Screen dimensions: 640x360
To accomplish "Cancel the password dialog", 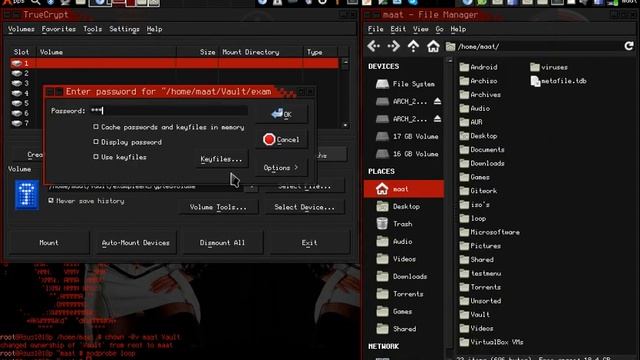I will click(282, 140).
